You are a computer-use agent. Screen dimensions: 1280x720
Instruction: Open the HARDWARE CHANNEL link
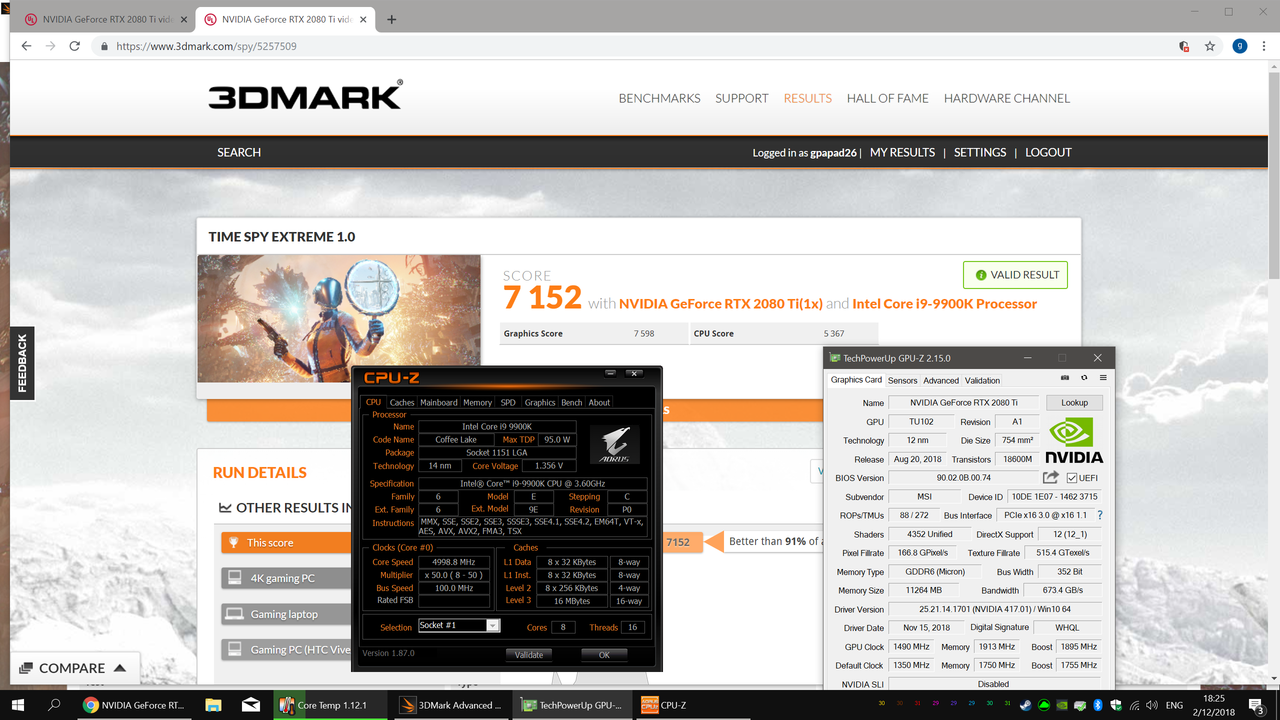click(x=1007, y=98)
